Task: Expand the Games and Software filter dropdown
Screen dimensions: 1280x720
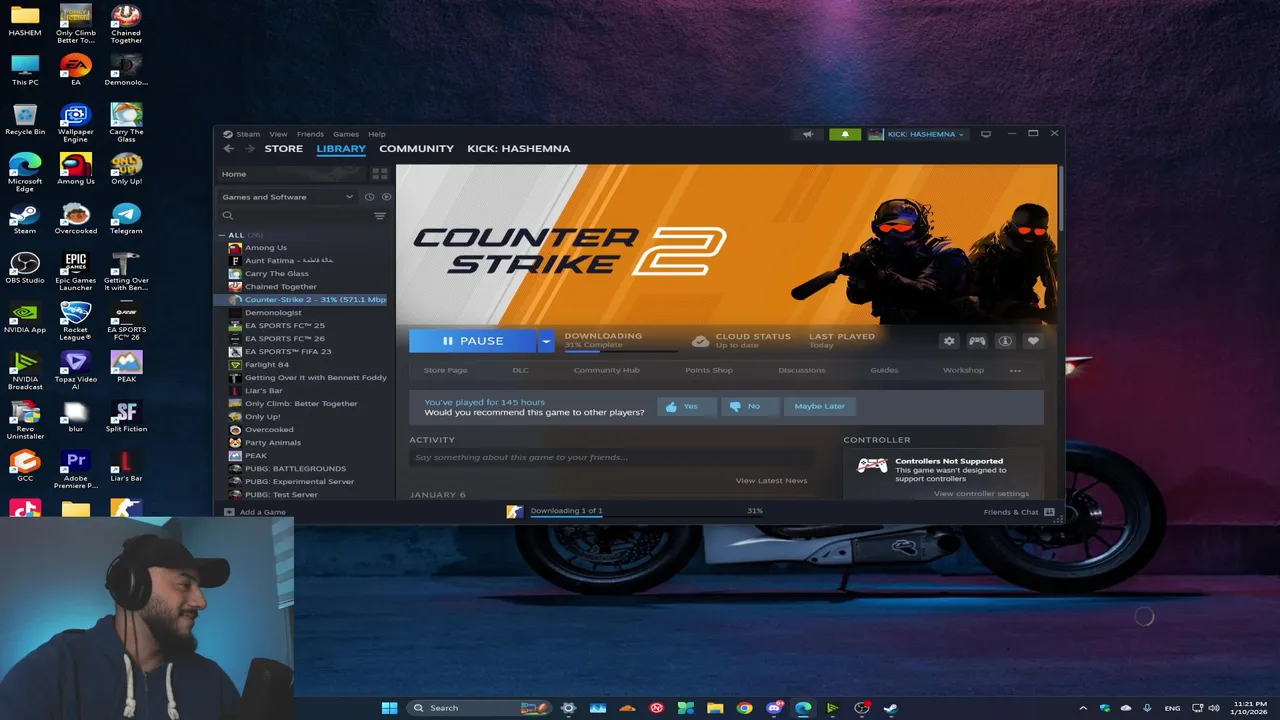Action: click(288, 197)
